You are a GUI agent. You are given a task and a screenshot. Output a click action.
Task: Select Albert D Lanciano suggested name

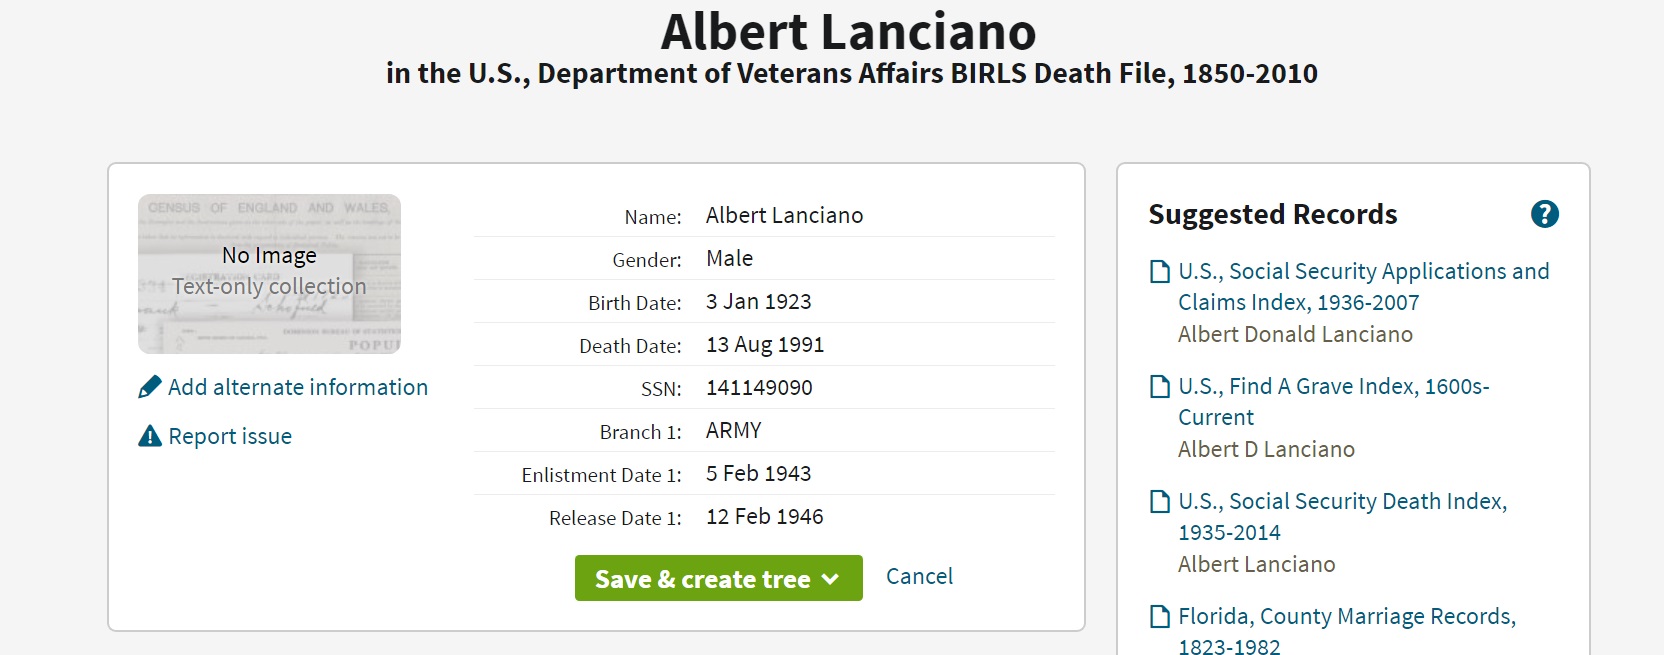point(1266,449)
